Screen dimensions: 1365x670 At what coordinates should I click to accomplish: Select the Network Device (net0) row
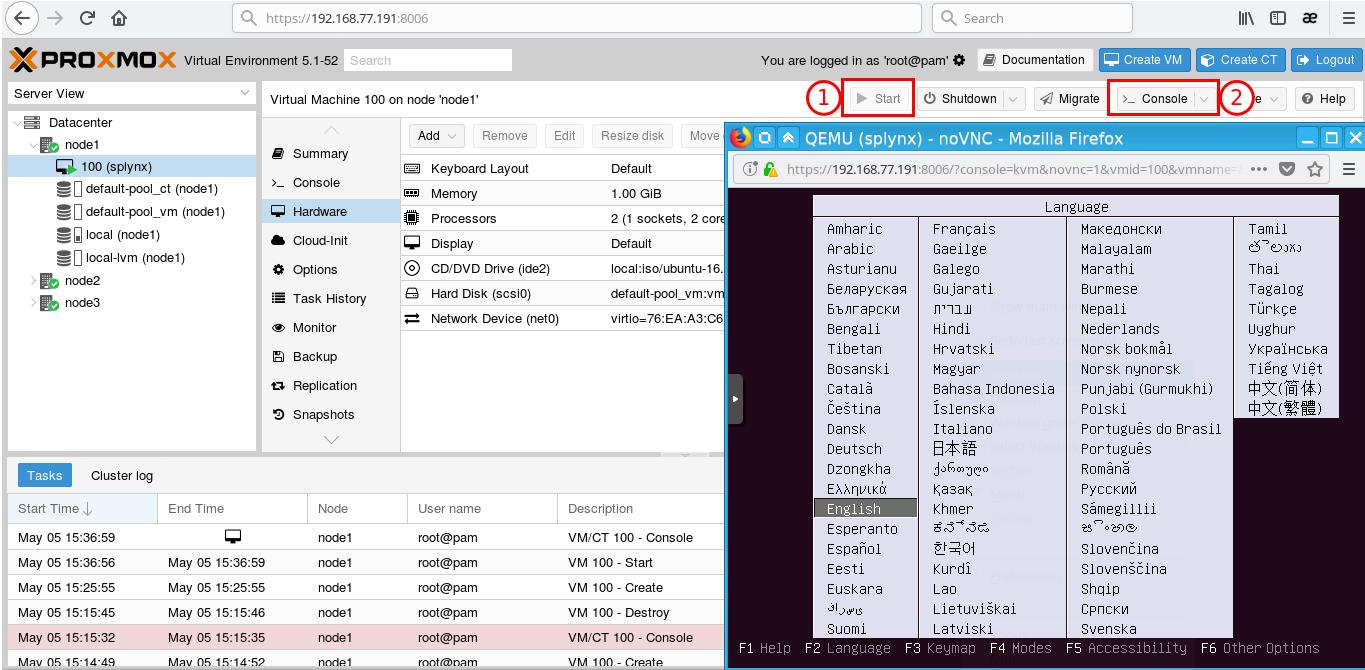point(562,319)
